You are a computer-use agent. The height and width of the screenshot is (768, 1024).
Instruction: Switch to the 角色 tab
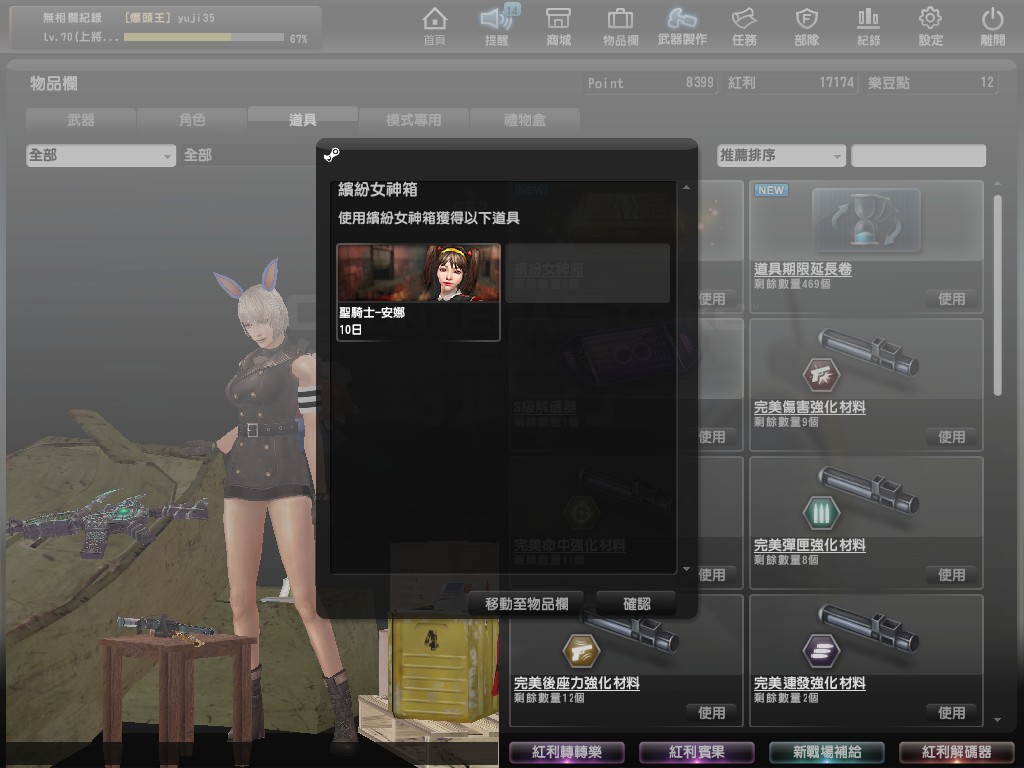(x=192, y=120)
